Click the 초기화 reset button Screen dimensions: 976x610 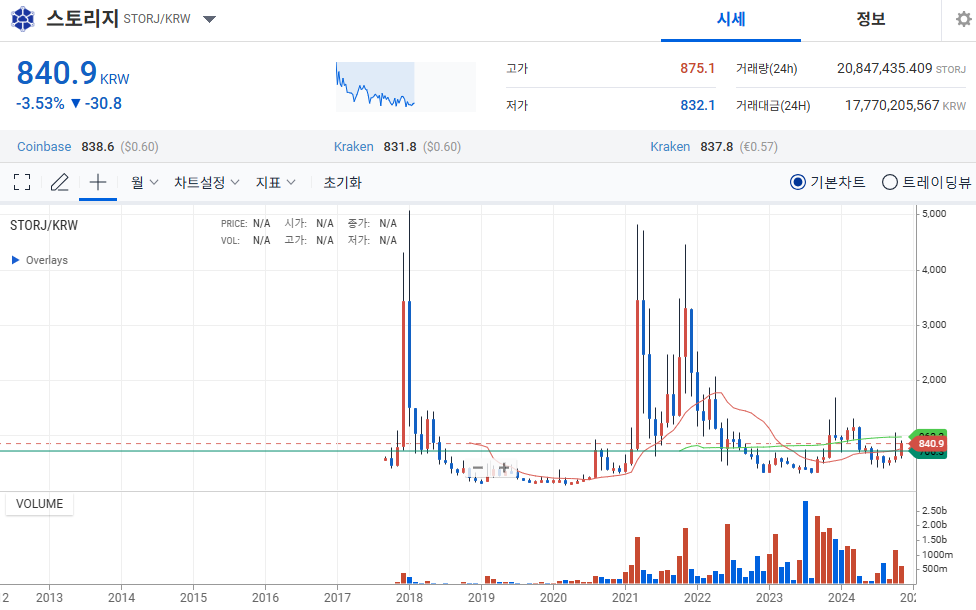pyautogui.click(x=342, y=182)
